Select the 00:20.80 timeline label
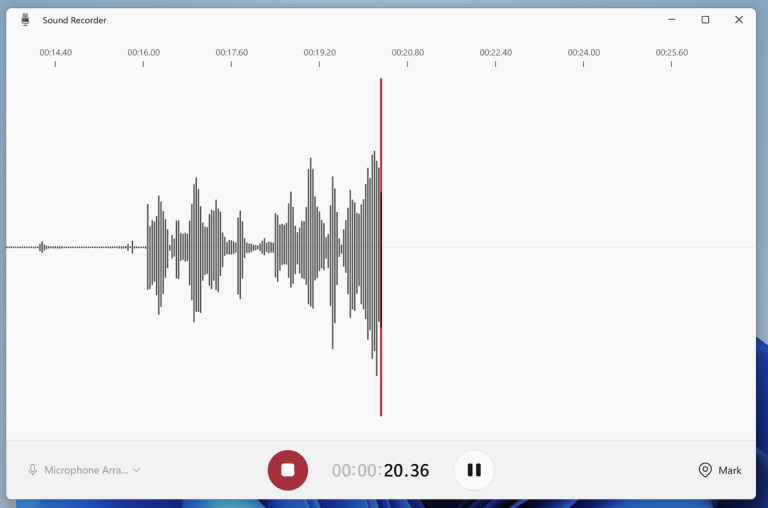 click(407, 52)
